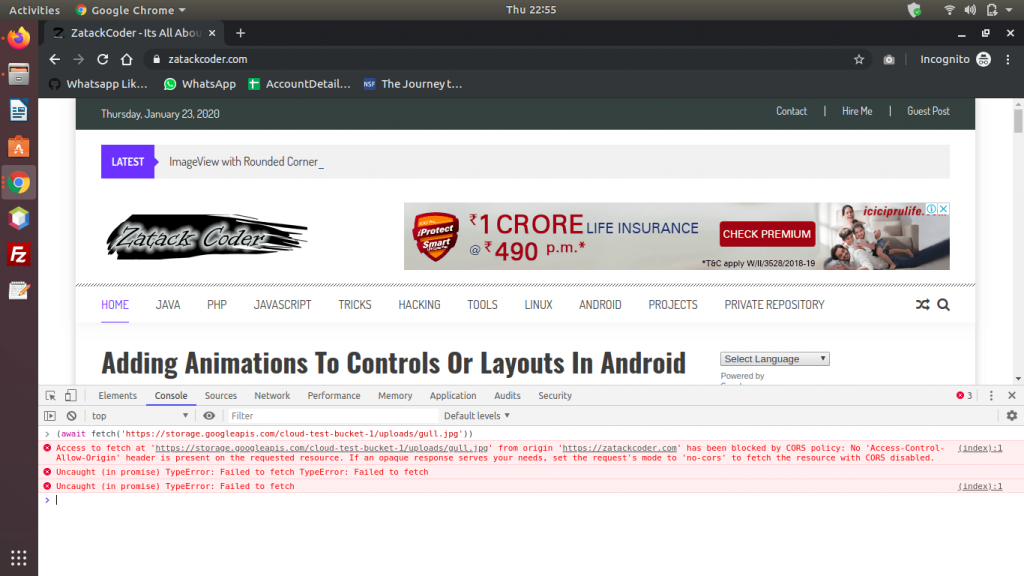Click the Hire Me link
Image resolution: width=1024 pixels, height=576 pixels.
point(857,111)
